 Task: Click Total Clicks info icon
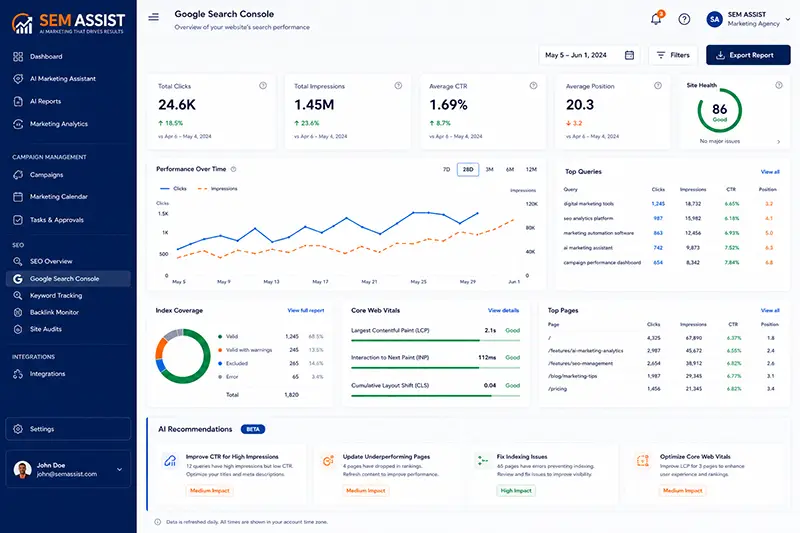pyautogui.click(x=263, y=86)
